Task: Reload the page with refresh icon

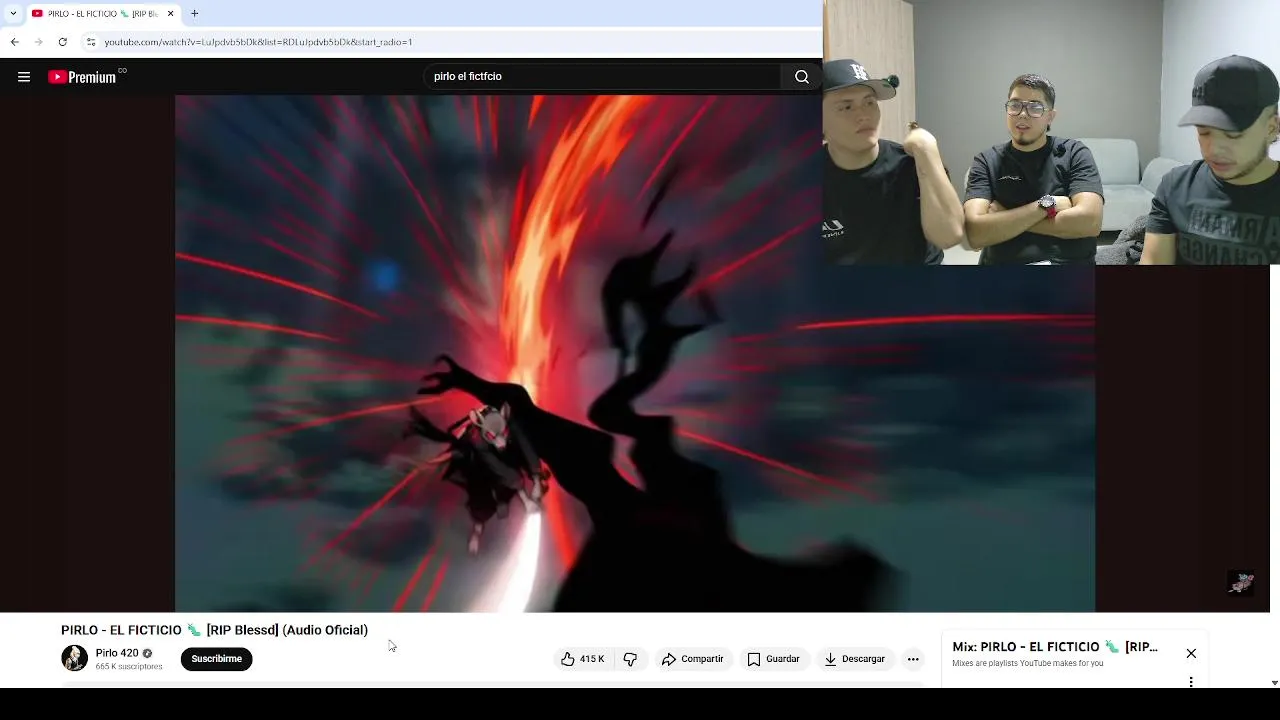Action: (62, 42)
